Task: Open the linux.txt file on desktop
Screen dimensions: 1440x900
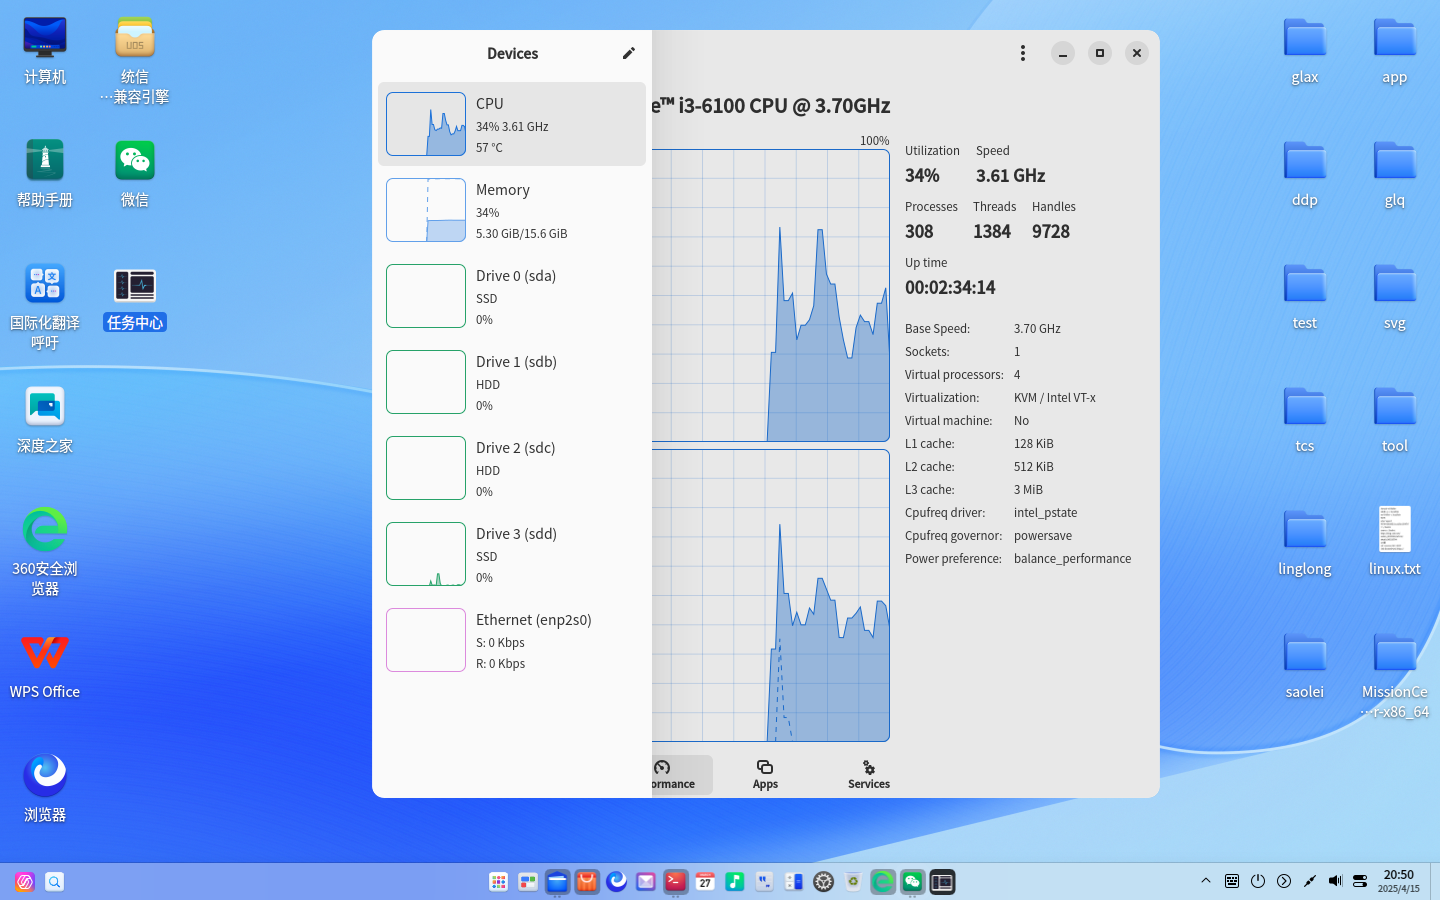Action: (1395, 542)
